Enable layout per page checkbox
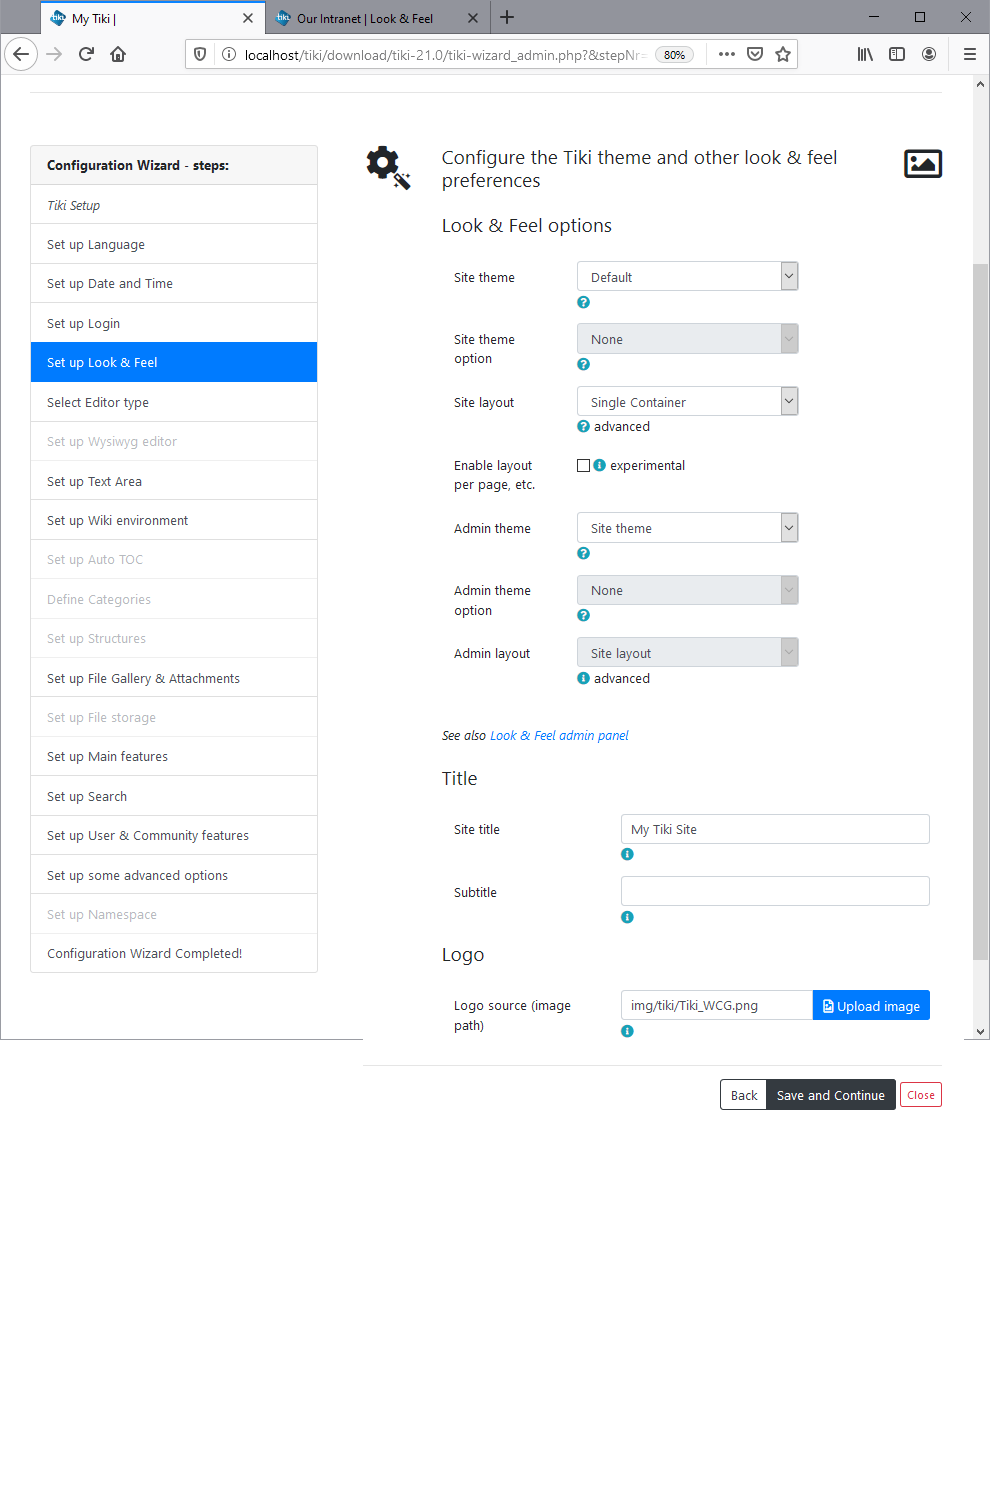 583,465
